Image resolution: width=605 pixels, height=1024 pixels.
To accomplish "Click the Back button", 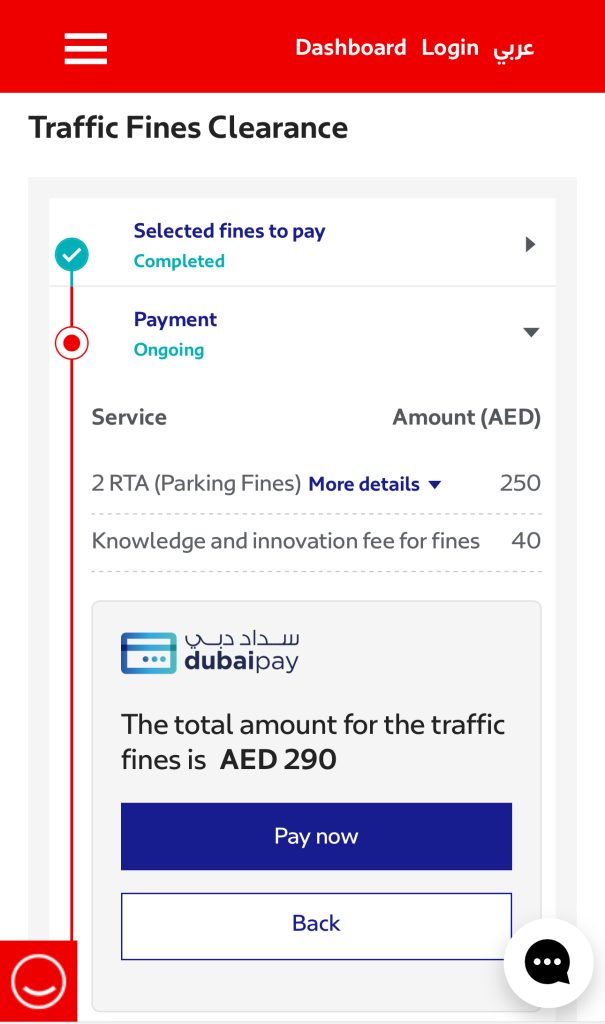I will point(316,925).
